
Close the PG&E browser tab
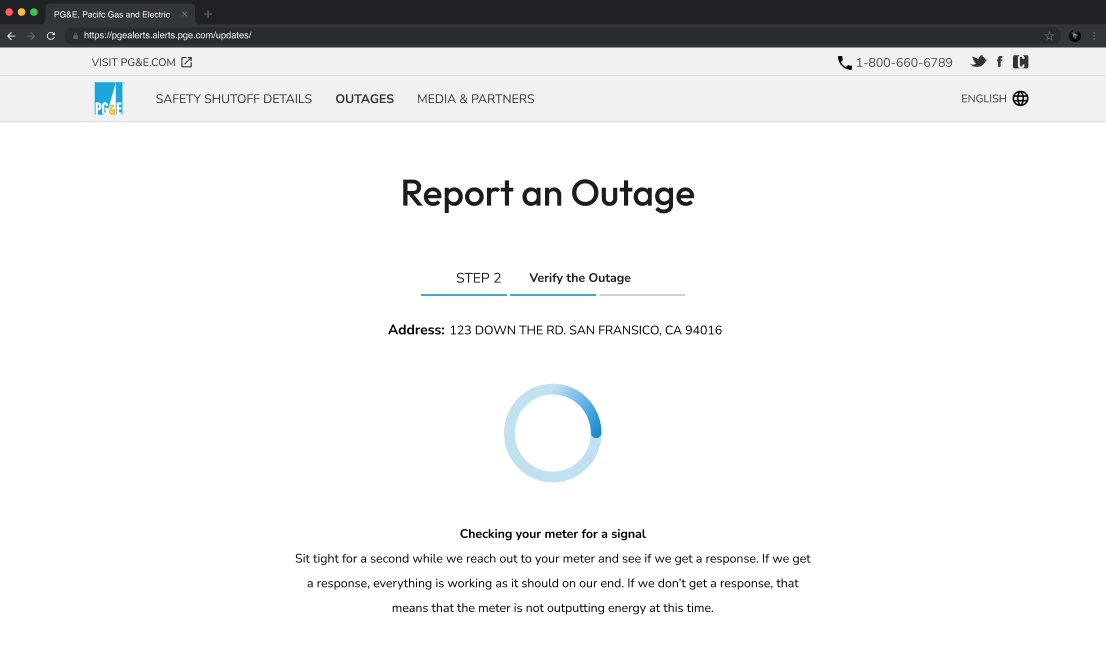[185, 14]
